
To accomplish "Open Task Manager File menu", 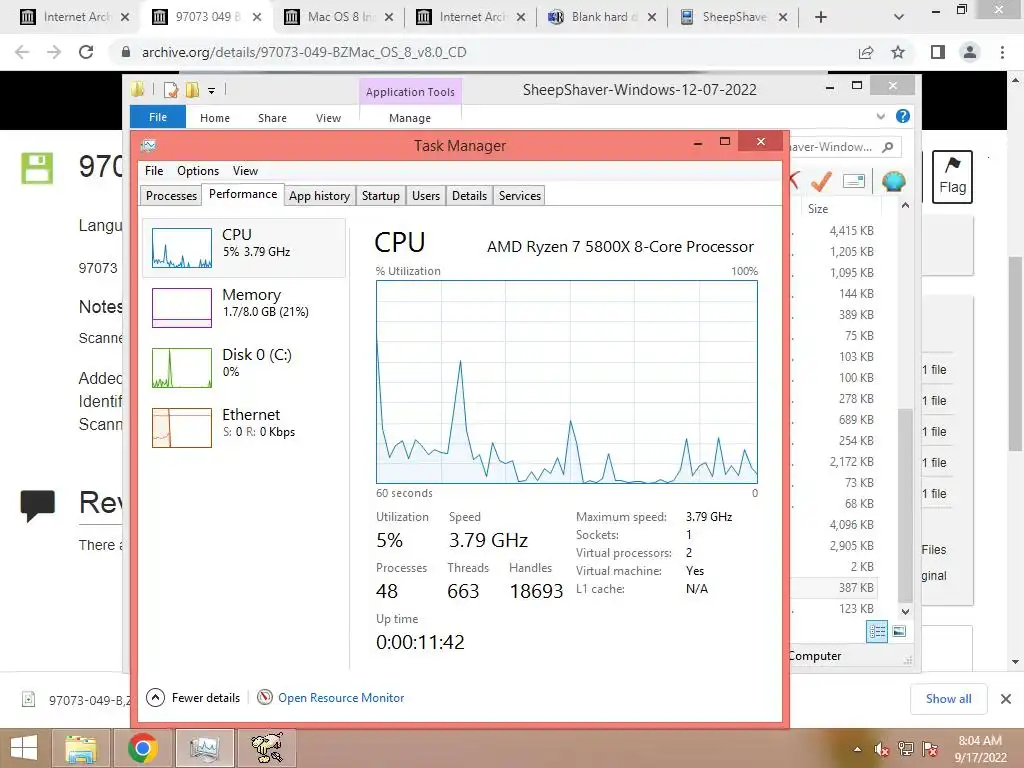I will pyautogui.click(x=154, y=170).
